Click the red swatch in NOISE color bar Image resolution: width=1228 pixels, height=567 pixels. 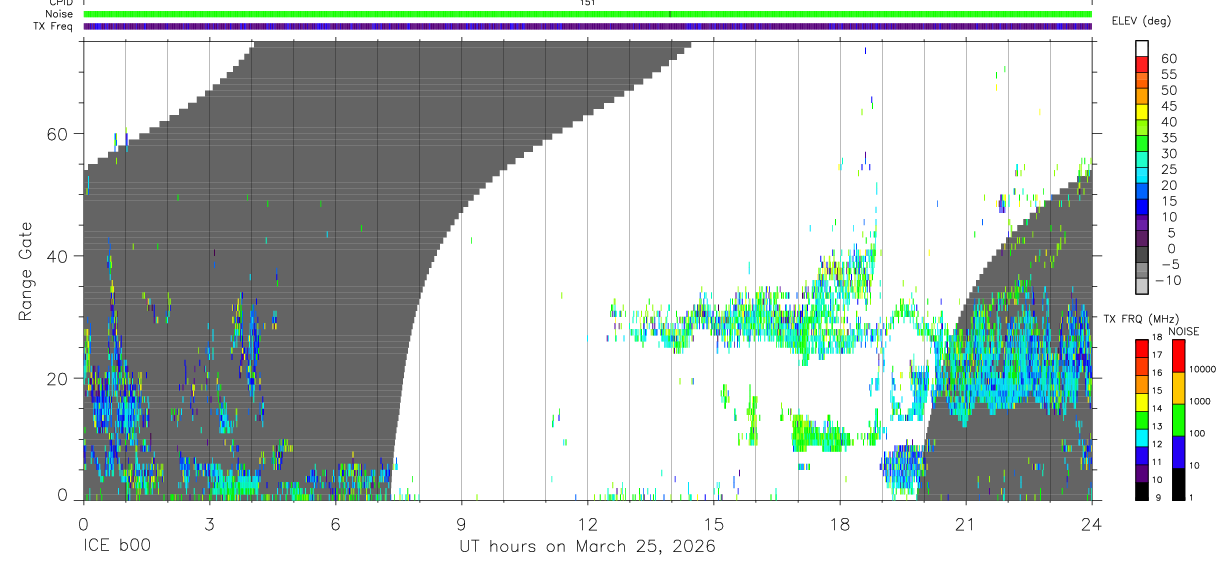click(1179, 356)
